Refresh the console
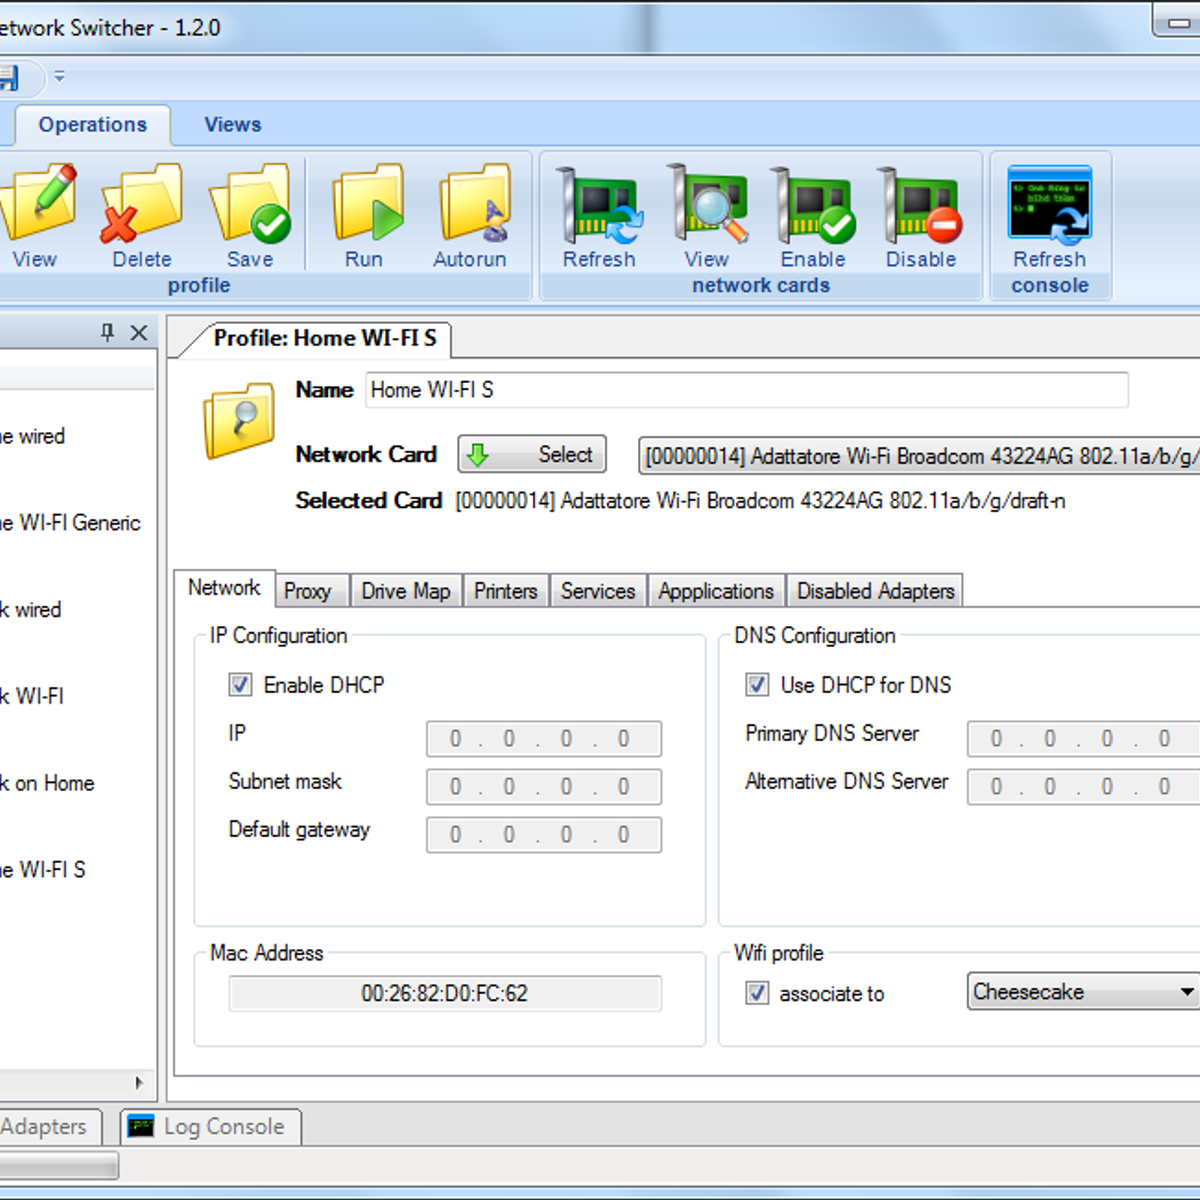This screenshot has height=1200, width=1200. coord(1049,216)
